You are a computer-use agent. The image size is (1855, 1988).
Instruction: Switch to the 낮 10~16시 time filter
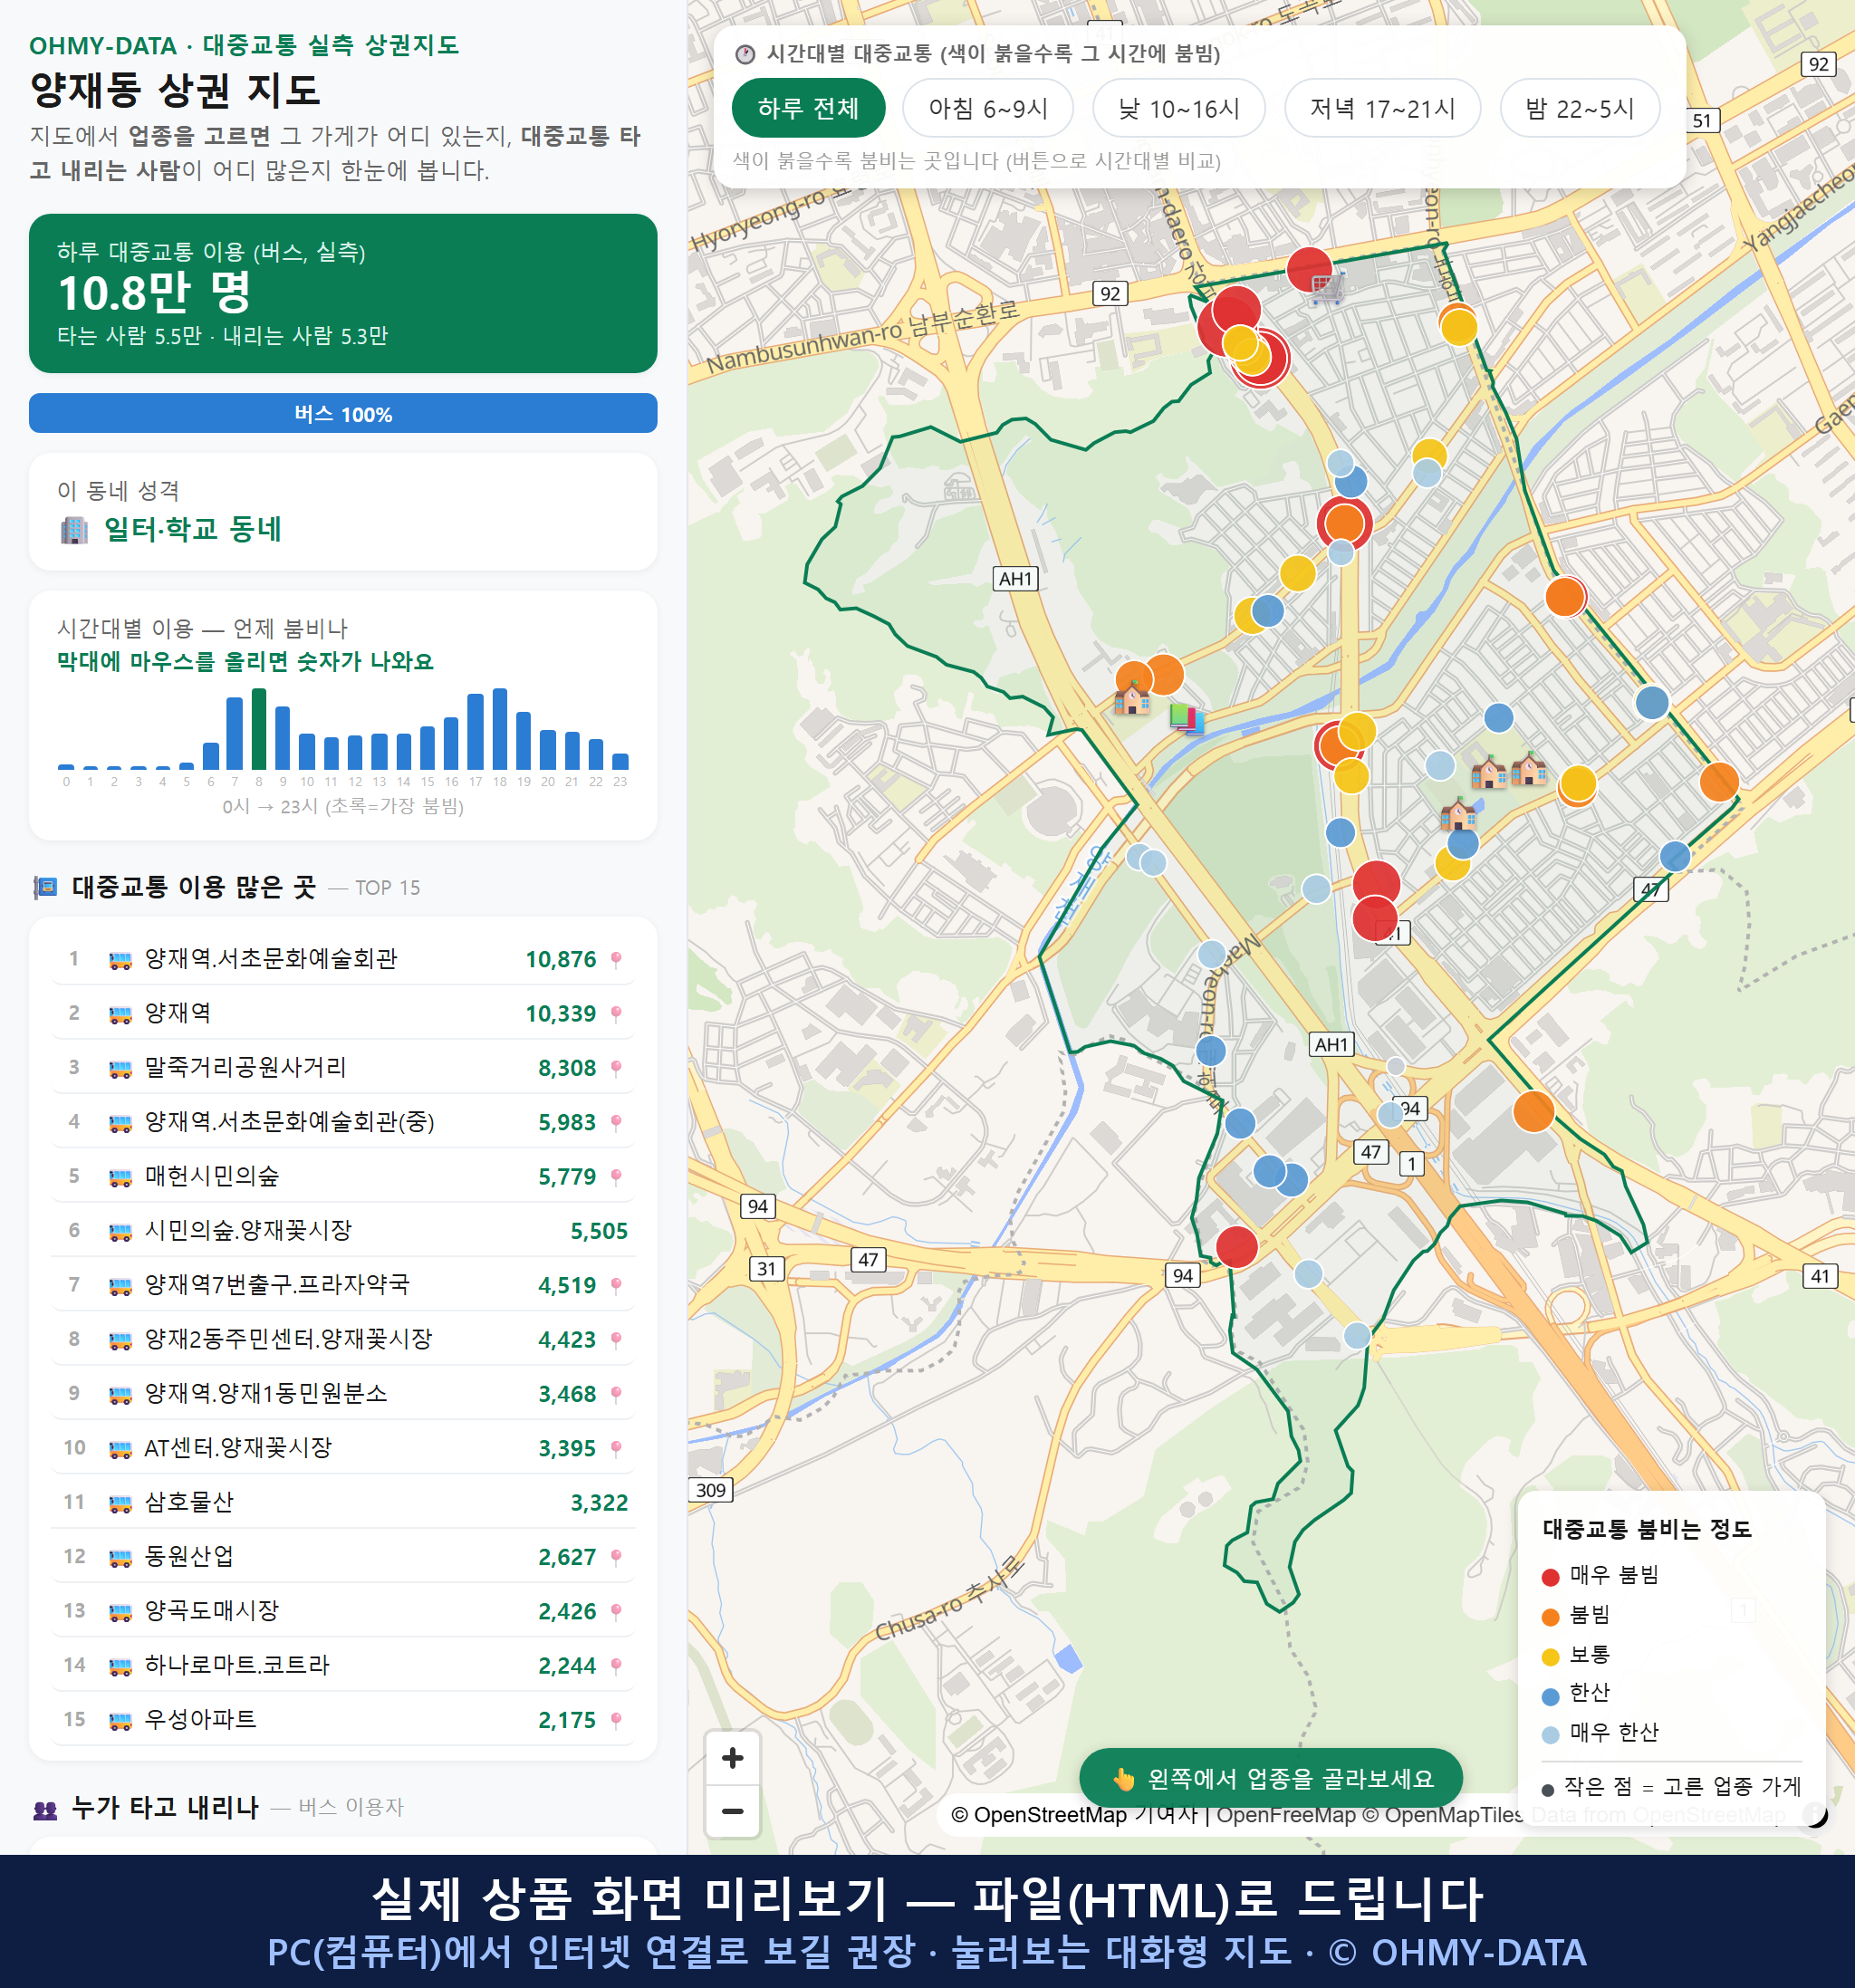[x=1178, y=108]
